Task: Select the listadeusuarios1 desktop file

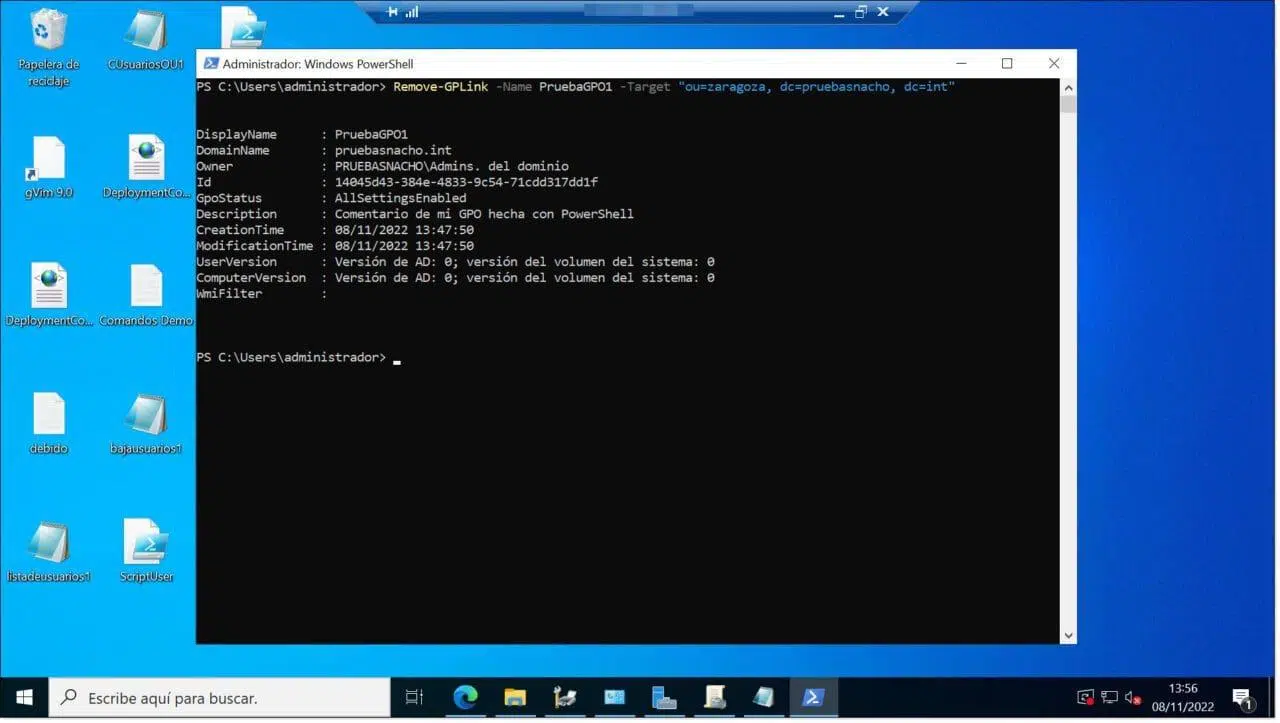Action: click(48, 543)
